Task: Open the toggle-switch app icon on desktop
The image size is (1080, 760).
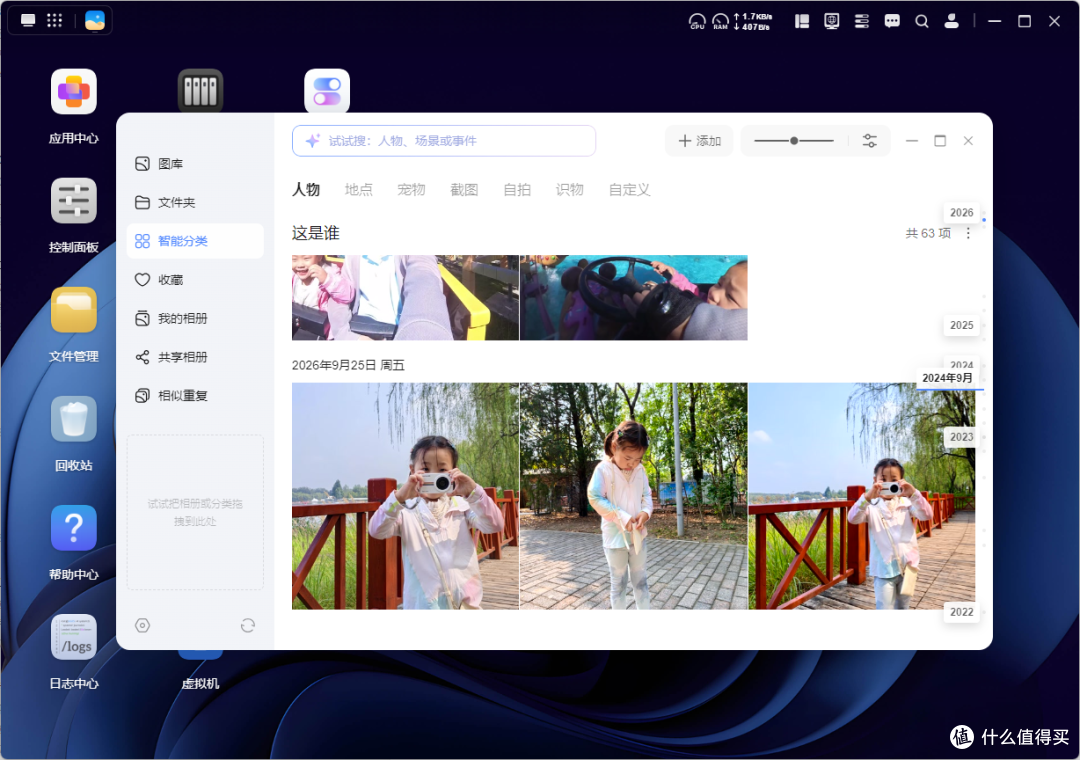Action: [x=327, y=90]
